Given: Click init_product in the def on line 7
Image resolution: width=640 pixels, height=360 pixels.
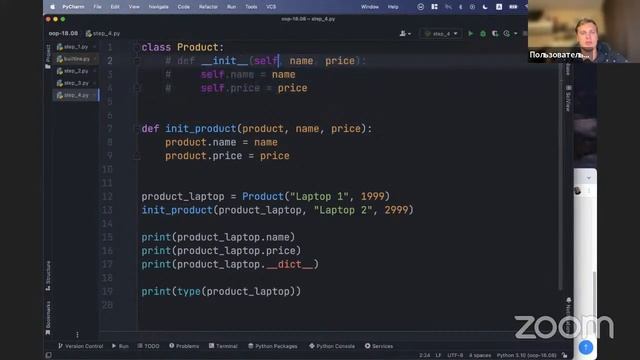Looking at the screenshot, I should pos(200,129).
